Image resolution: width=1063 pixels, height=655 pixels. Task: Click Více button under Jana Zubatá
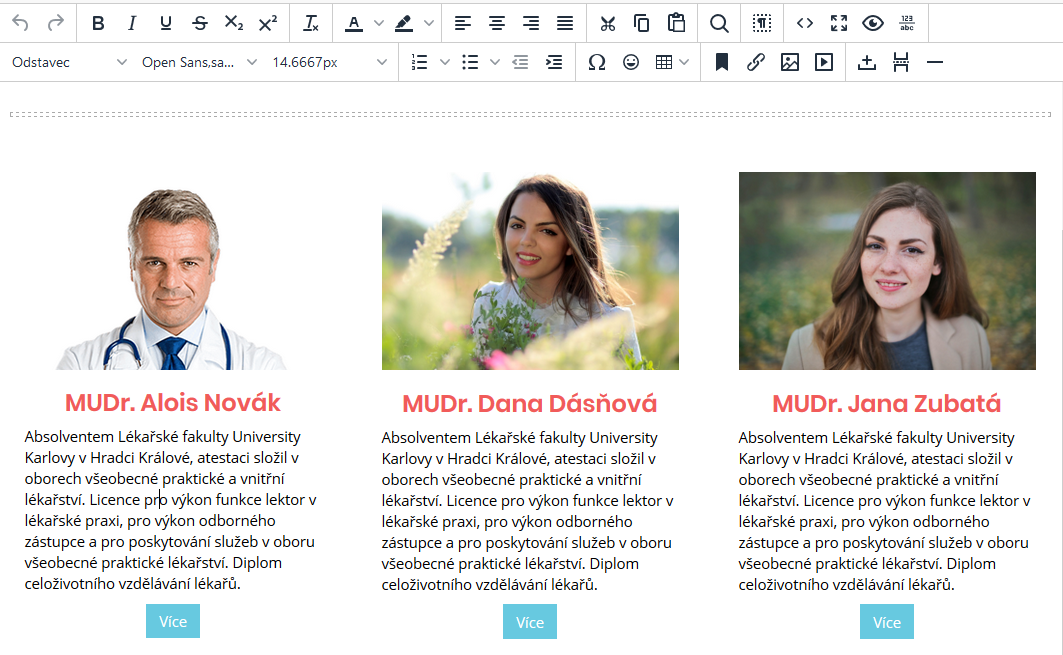[x=886, y=622]
